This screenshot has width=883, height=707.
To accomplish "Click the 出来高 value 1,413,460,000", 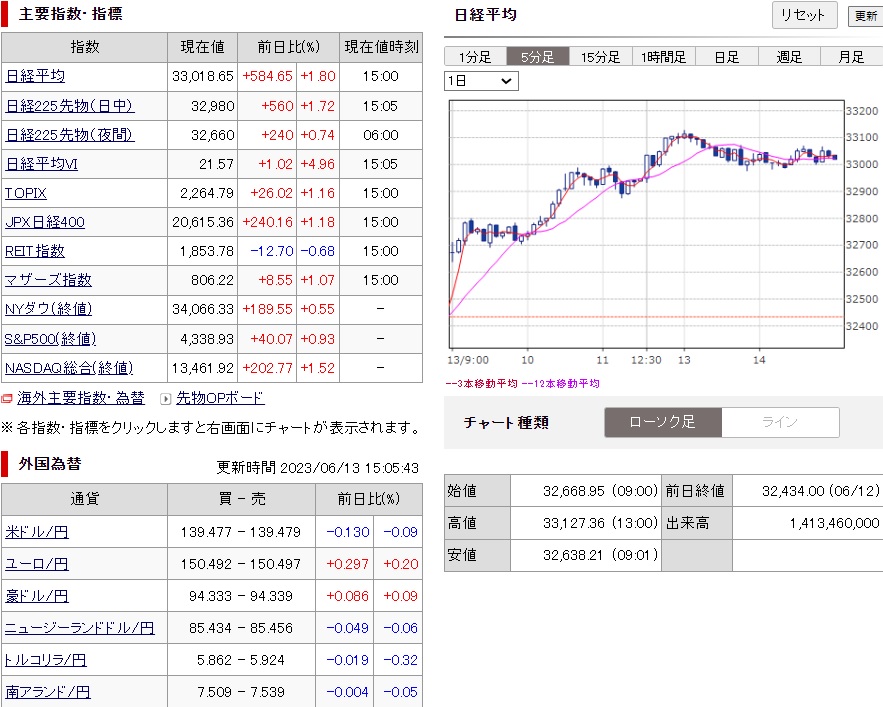I will pos(835,523).
